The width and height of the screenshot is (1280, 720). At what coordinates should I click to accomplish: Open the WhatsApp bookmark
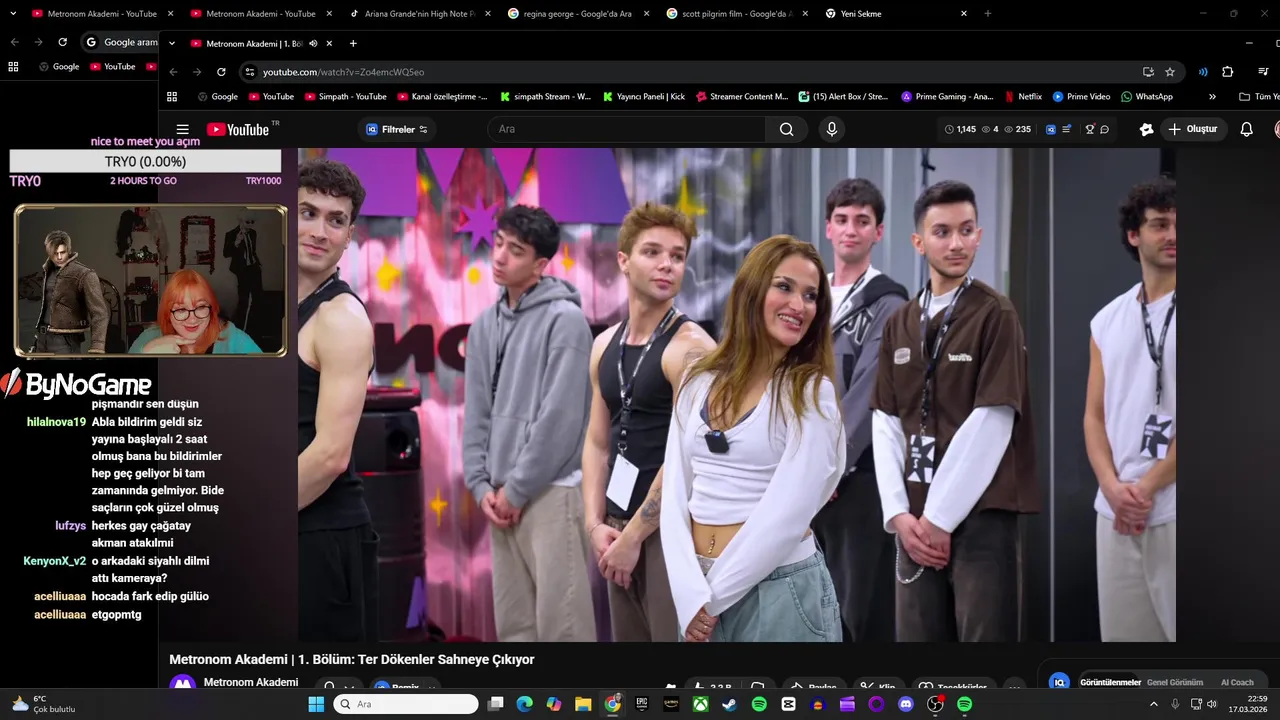pos(1146,97)
